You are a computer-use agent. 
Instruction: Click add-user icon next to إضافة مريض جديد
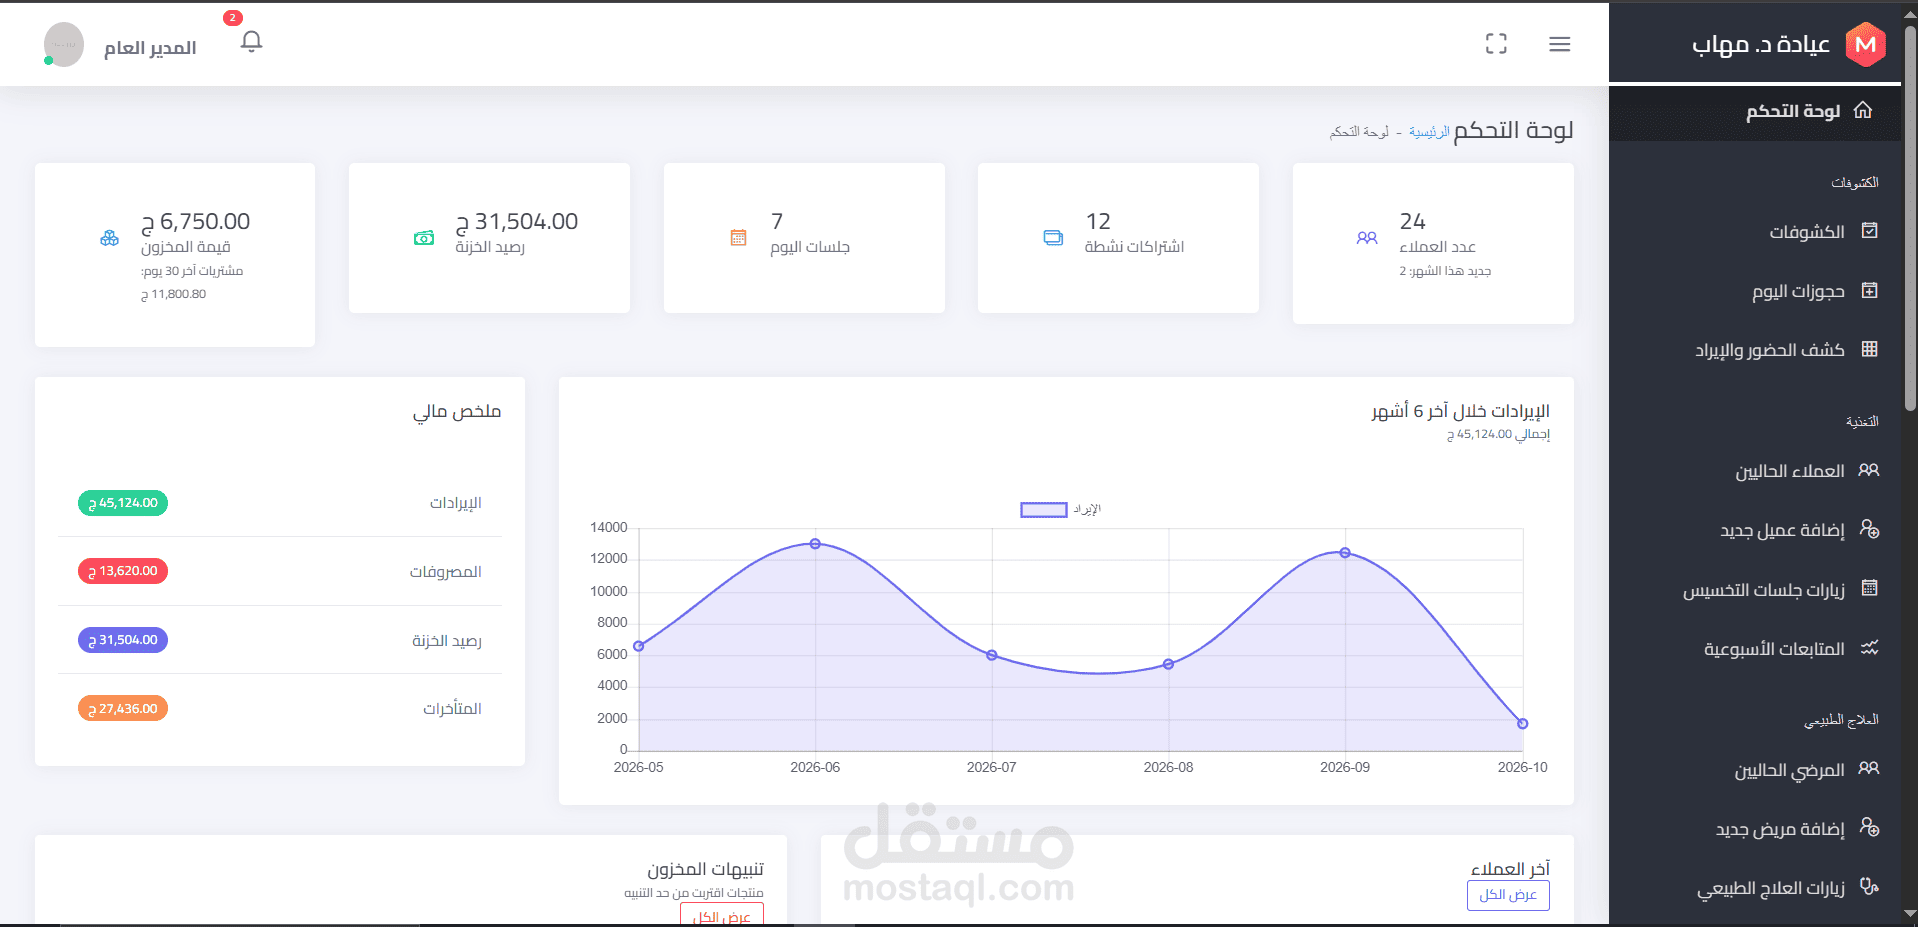coord(1869,828)
